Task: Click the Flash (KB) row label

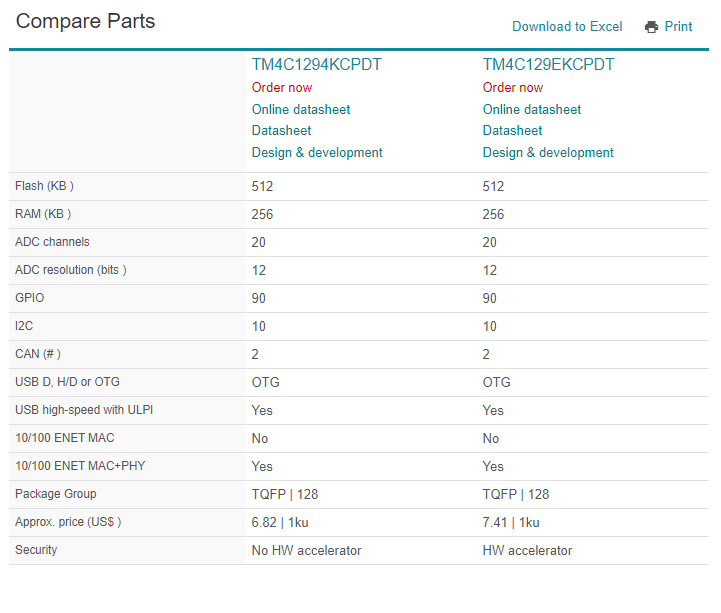Action: 44,186
